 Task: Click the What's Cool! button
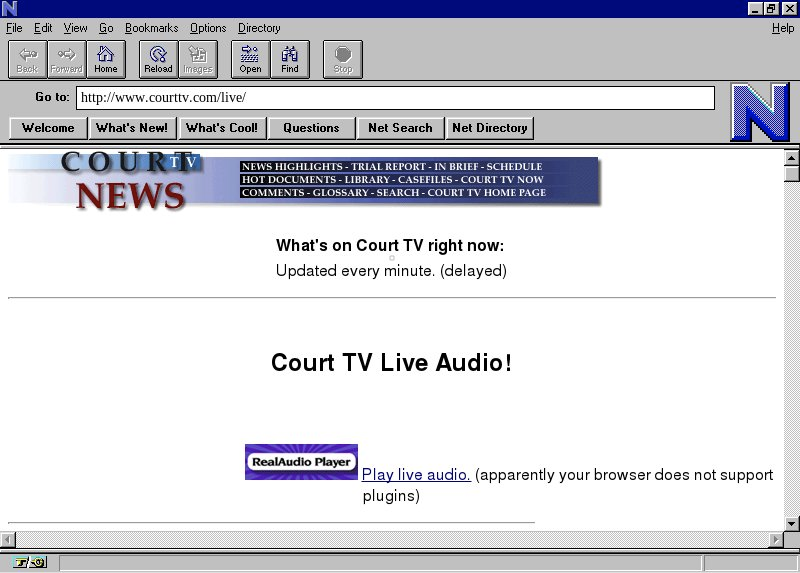pos(221,128)
